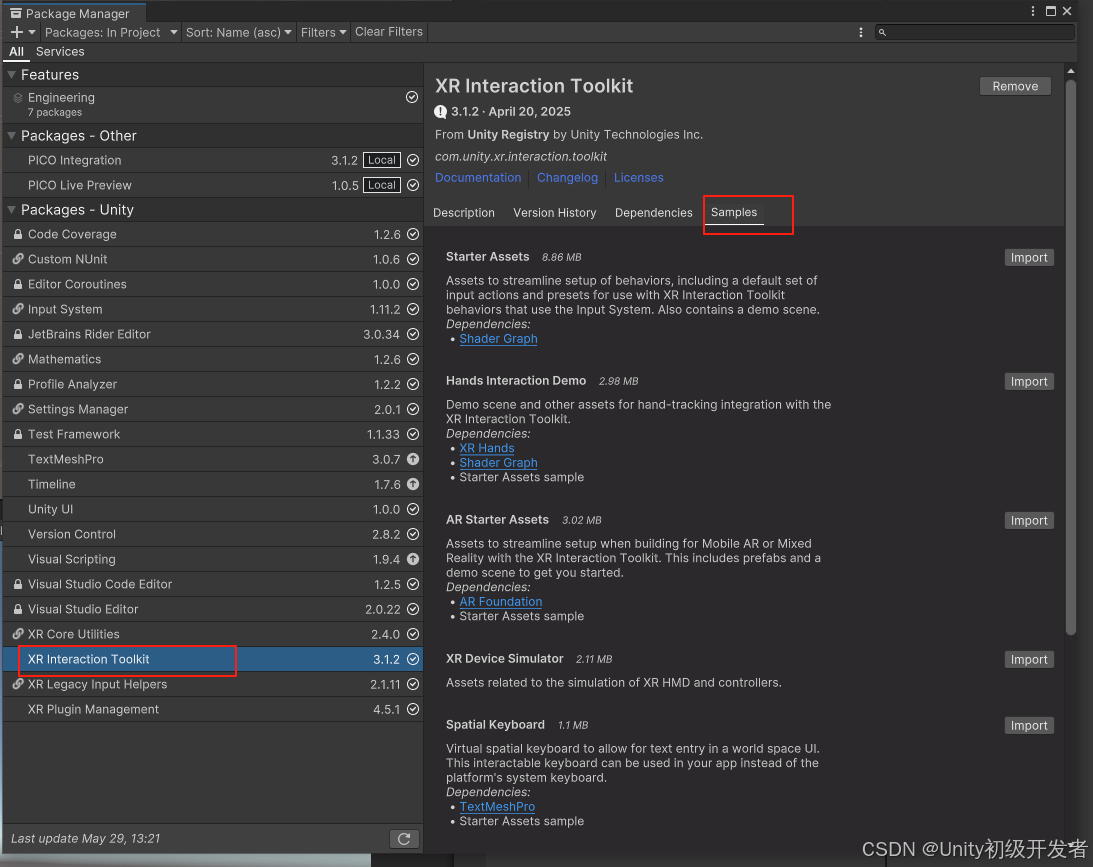
Task: Click the add package plus icon
Action: click(17, 32)
